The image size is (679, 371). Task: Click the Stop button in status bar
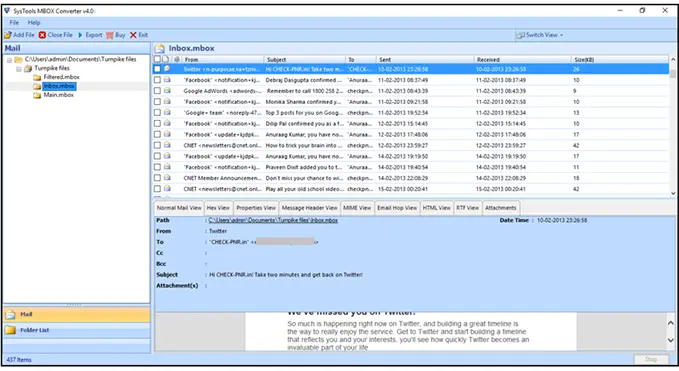[650, 359]
